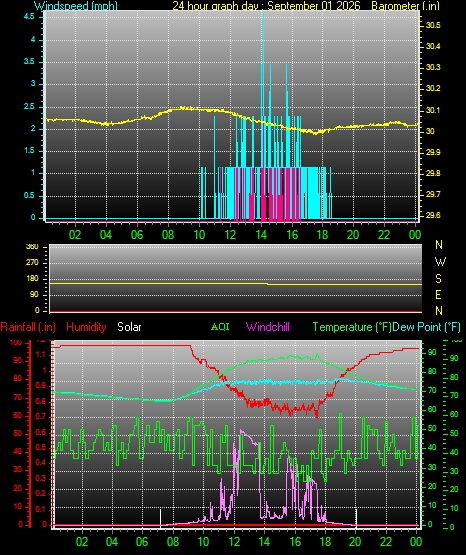Click the "Windchill" legend label
The height and width of the screenshot is (555, 466).
268,327
